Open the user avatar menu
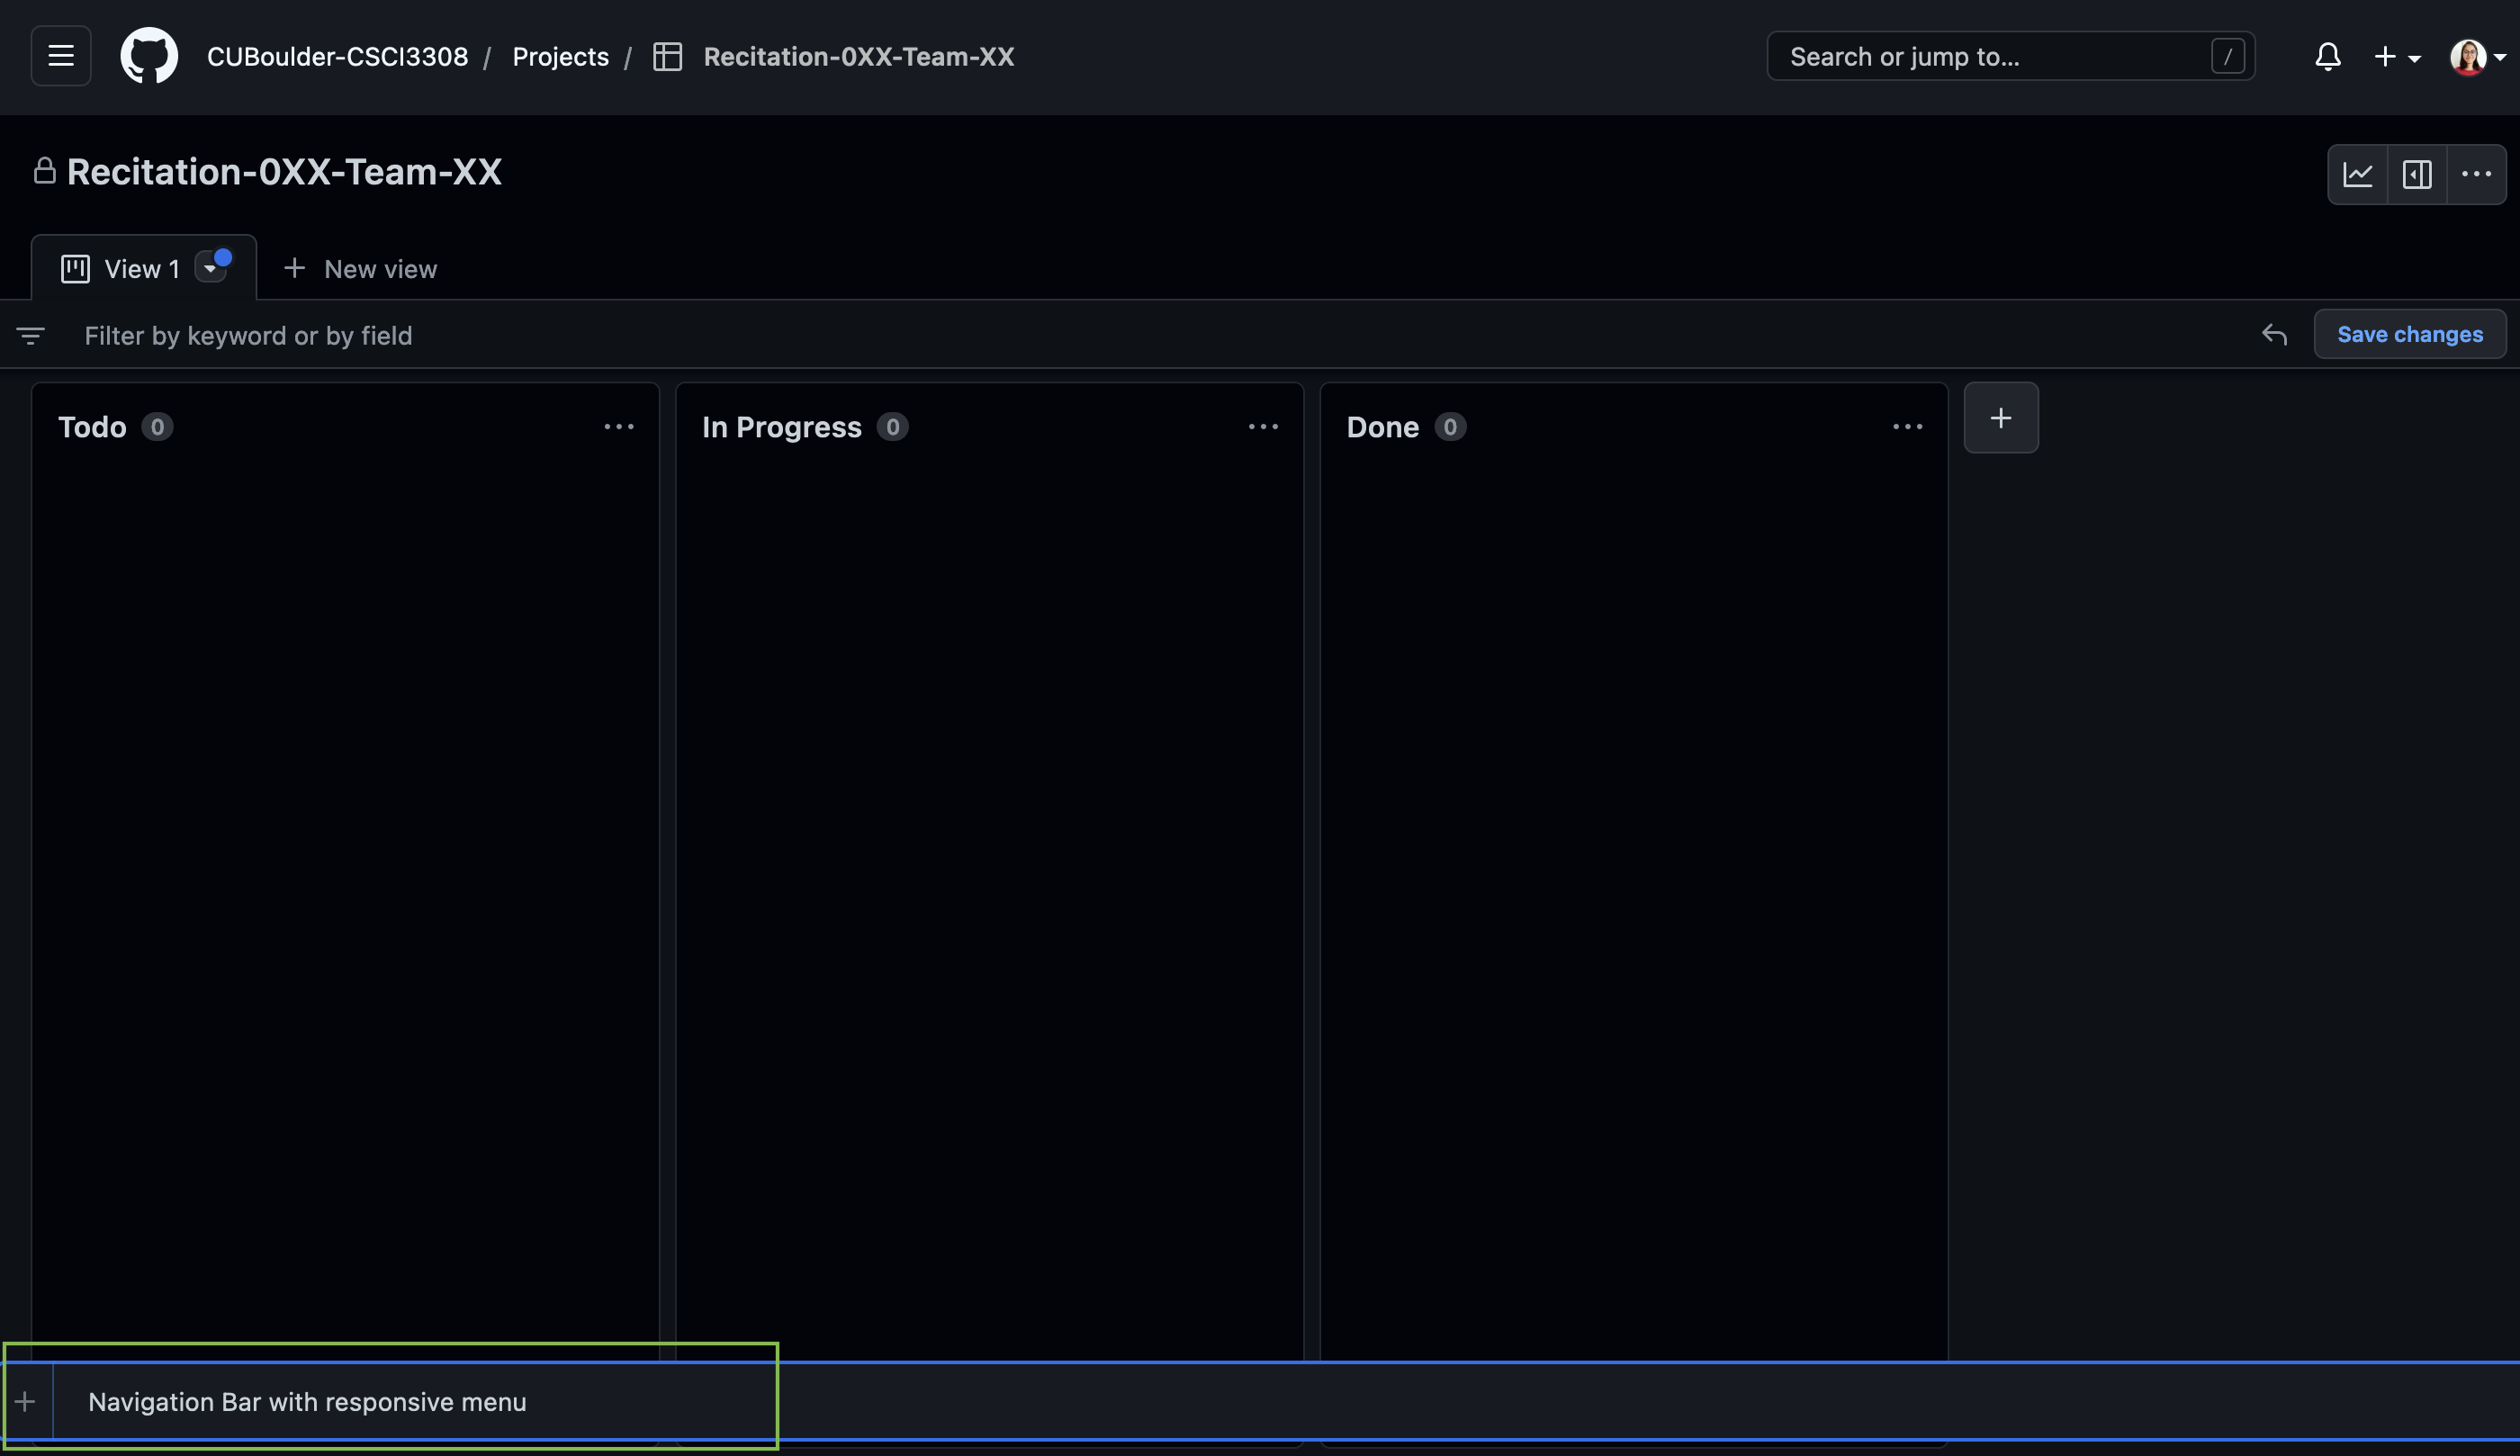Viewport: 2520px width, 1456px height. 2476,57
